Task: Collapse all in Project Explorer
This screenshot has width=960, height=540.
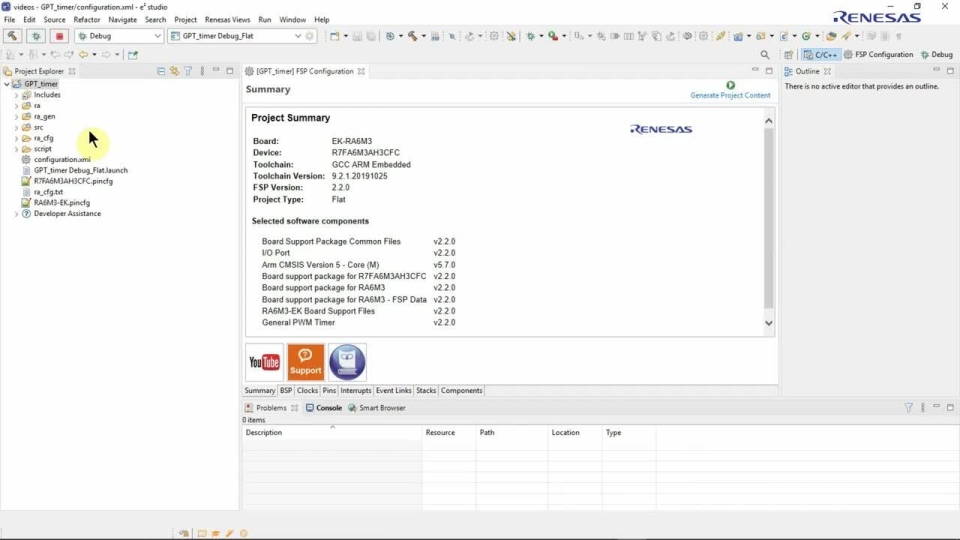Action: 162,72
